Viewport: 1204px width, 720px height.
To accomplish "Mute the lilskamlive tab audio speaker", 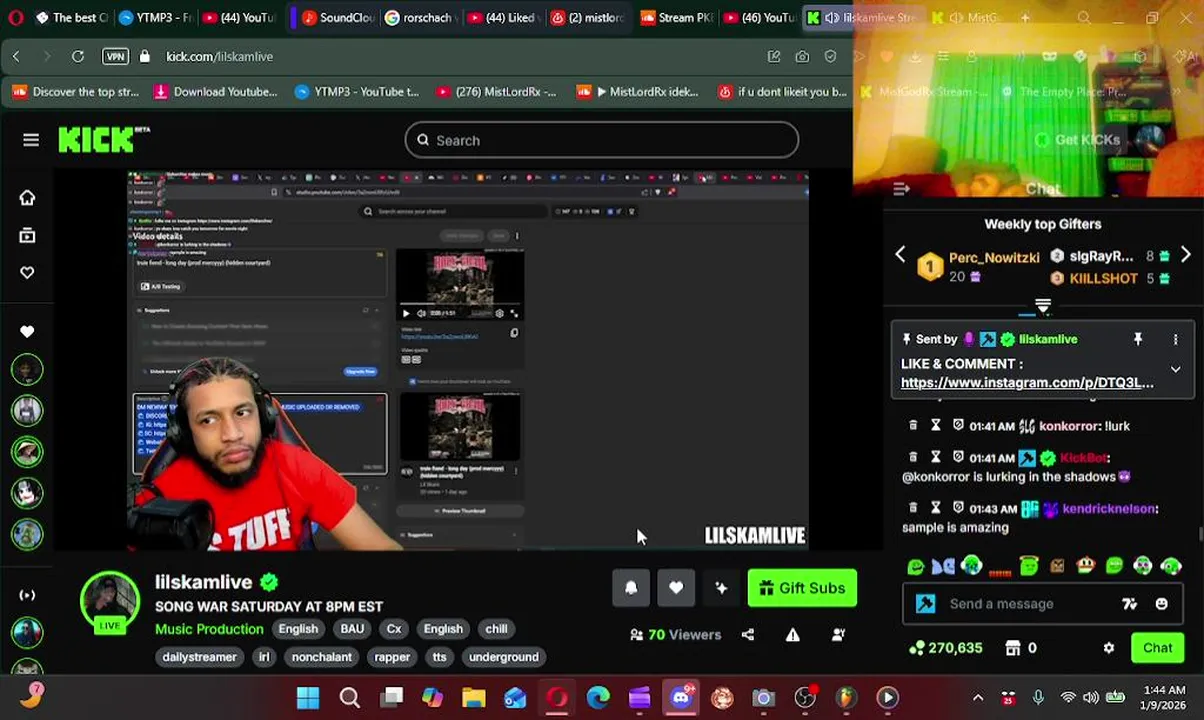I will 830,17.
